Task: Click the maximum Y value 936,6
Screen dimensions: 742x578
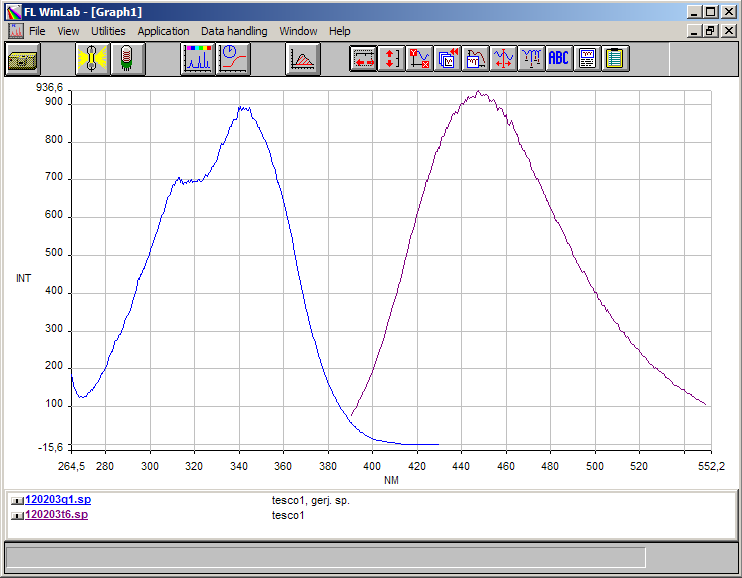Action: (49, 88)
